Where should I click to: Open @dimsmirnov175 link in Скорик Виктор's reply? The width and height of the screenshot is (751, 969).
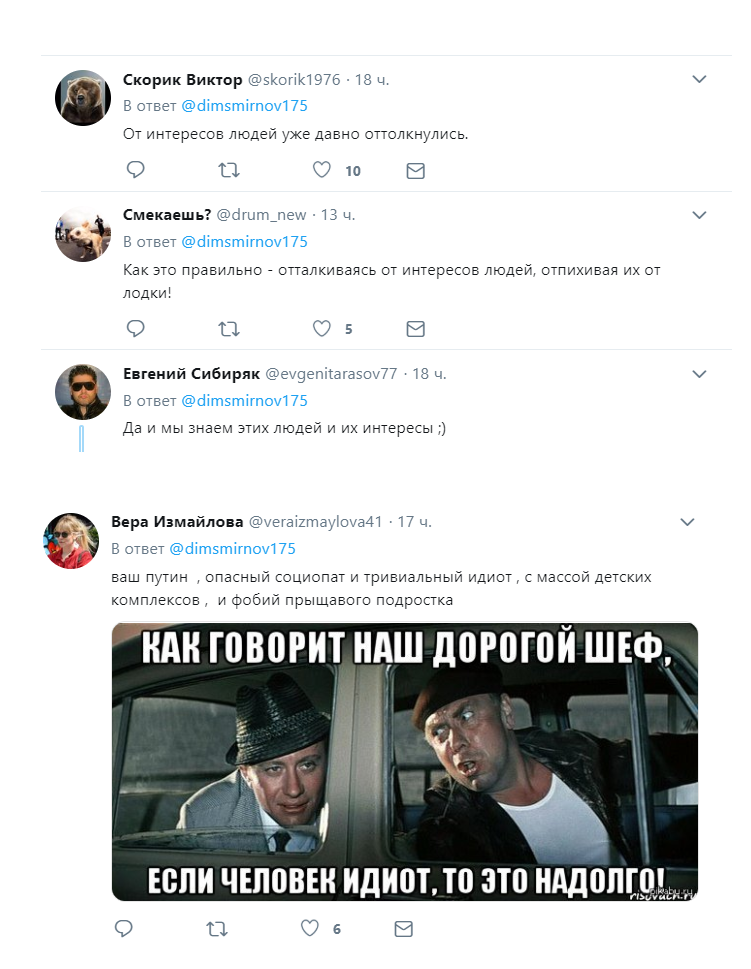244,106
